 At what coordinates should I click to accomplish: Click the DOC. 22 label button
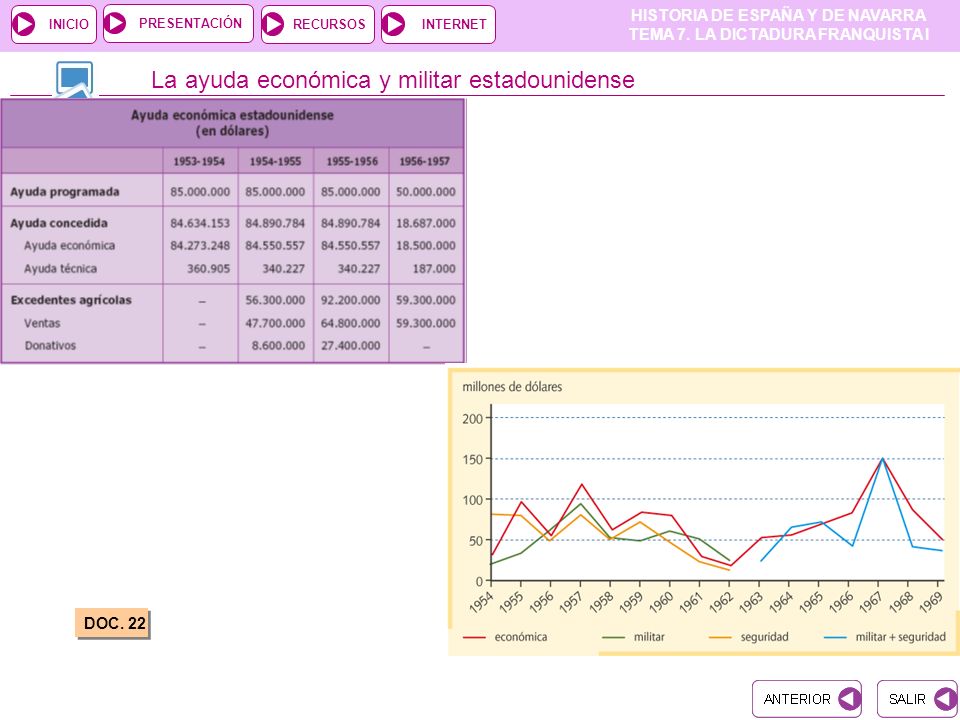coord(113,623)
